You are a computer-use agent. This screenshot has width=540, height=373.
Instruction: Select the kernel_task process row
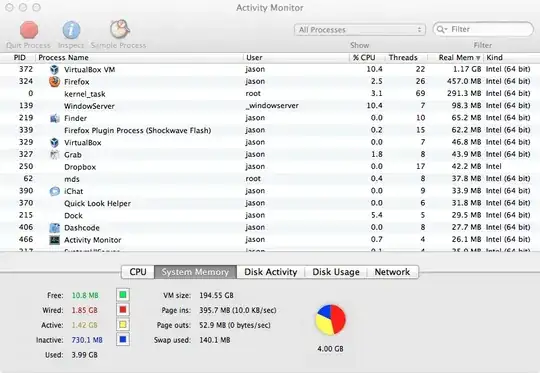click(x=270, y=94)
